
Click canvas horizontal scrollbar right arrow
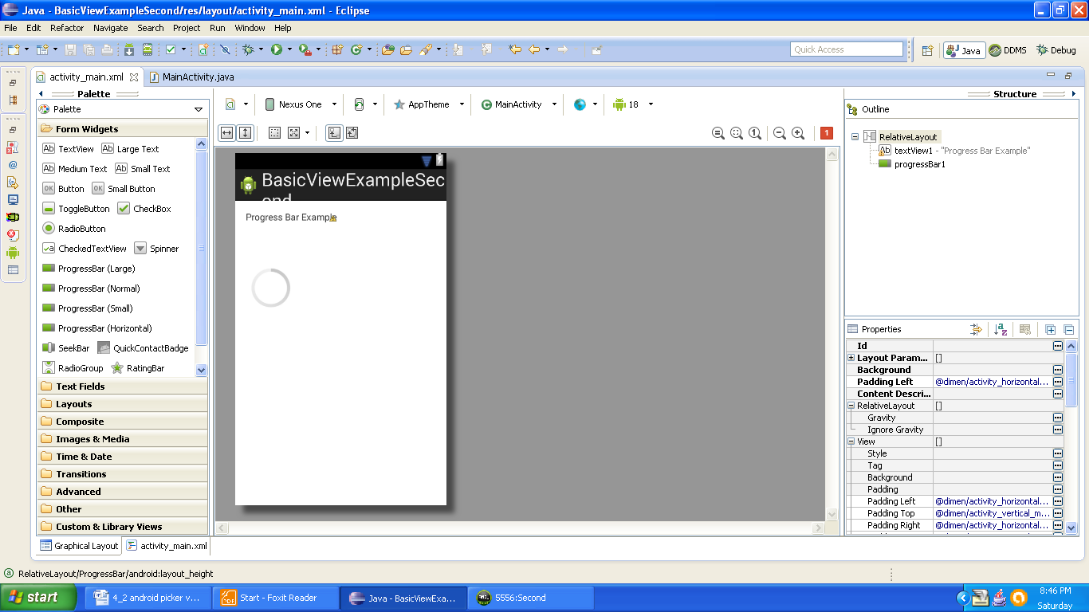pos(818,528)
